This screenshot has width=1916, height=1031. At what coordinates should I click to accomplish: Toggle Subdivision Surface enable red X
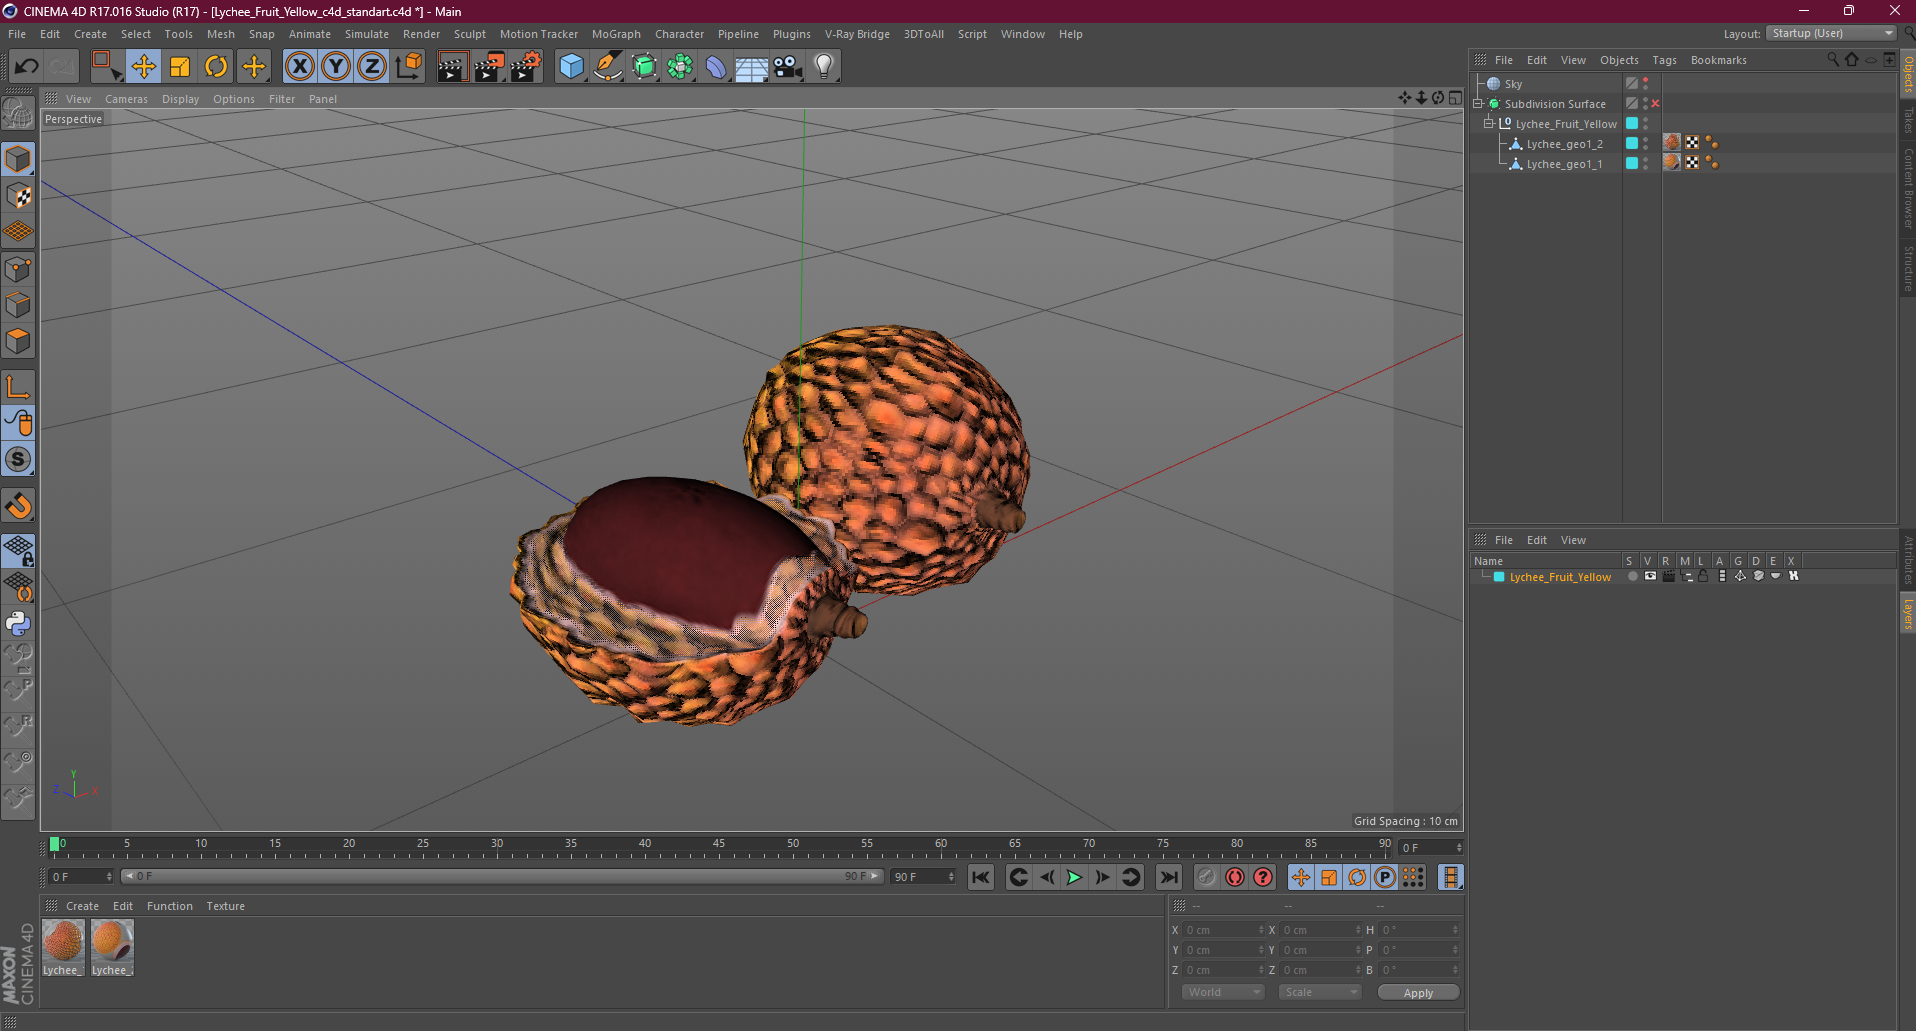pos(1655,104)
